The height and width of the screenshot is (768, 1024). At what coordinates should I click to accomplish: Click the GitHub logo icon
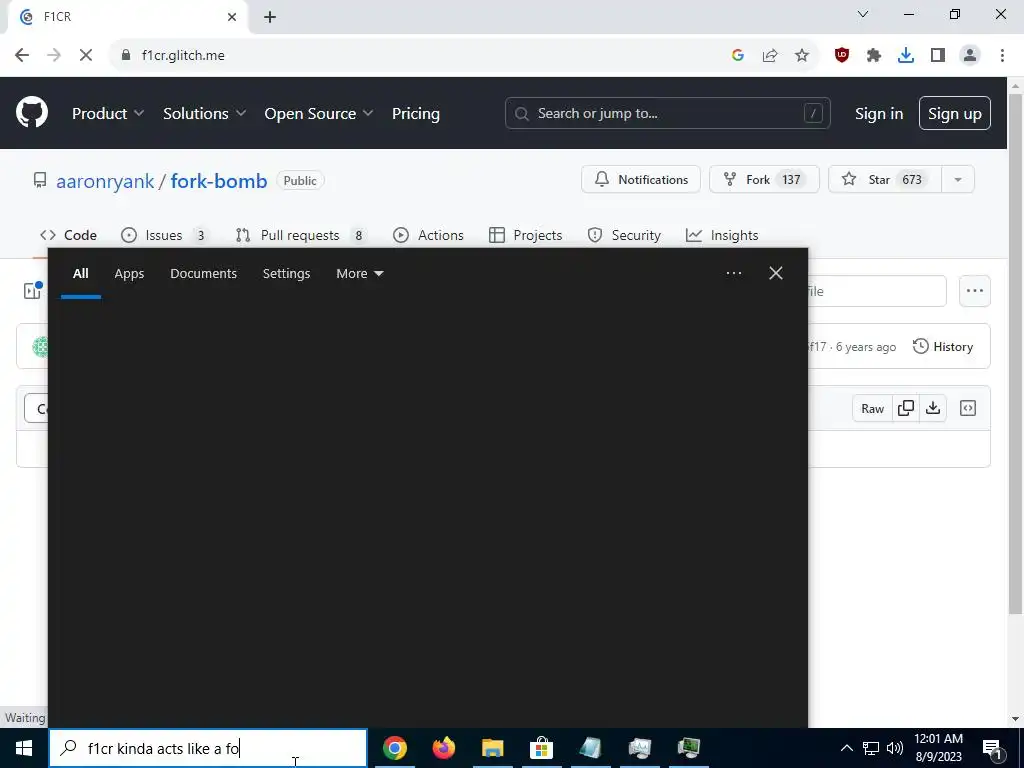[32, 112]
